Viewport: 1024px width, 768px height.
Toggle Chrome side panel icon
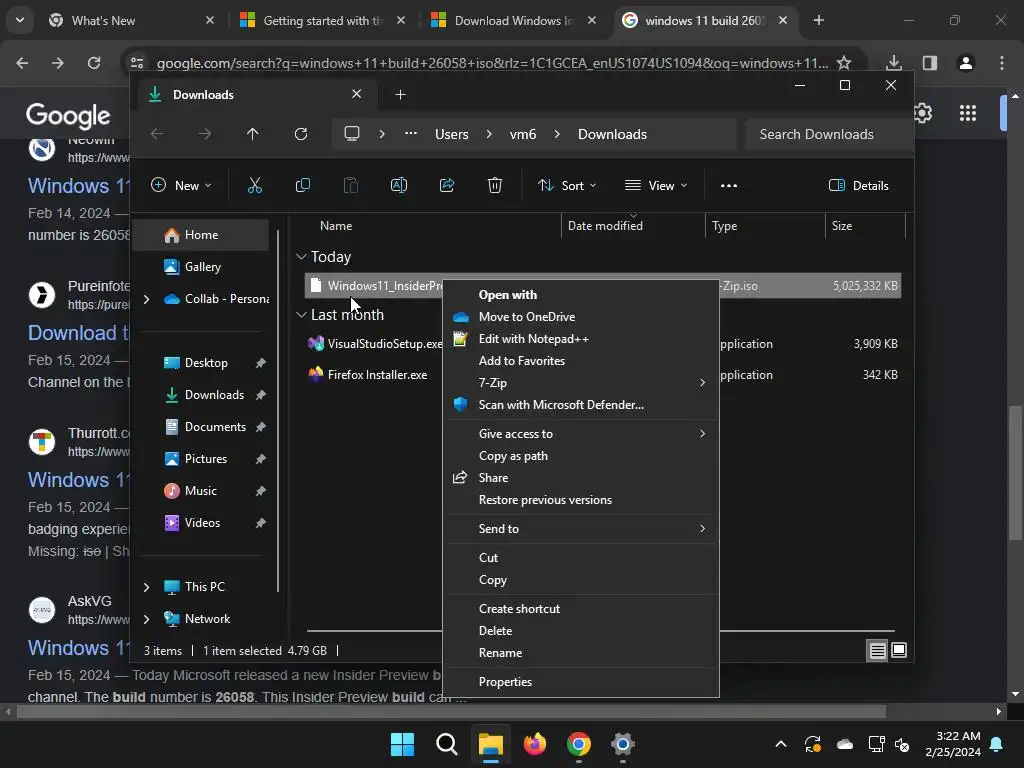click(x=930, y=63)
